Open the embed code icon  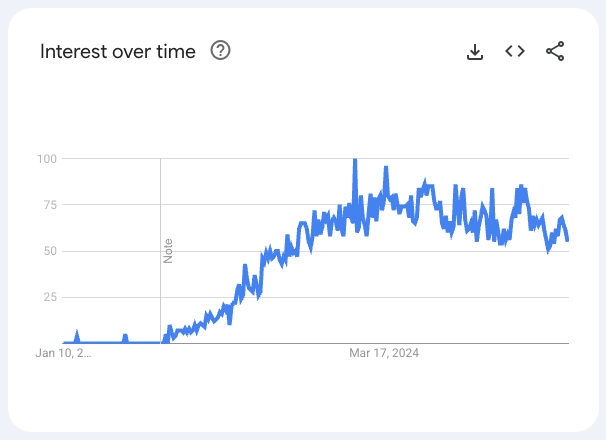click(x=515, y=51)
